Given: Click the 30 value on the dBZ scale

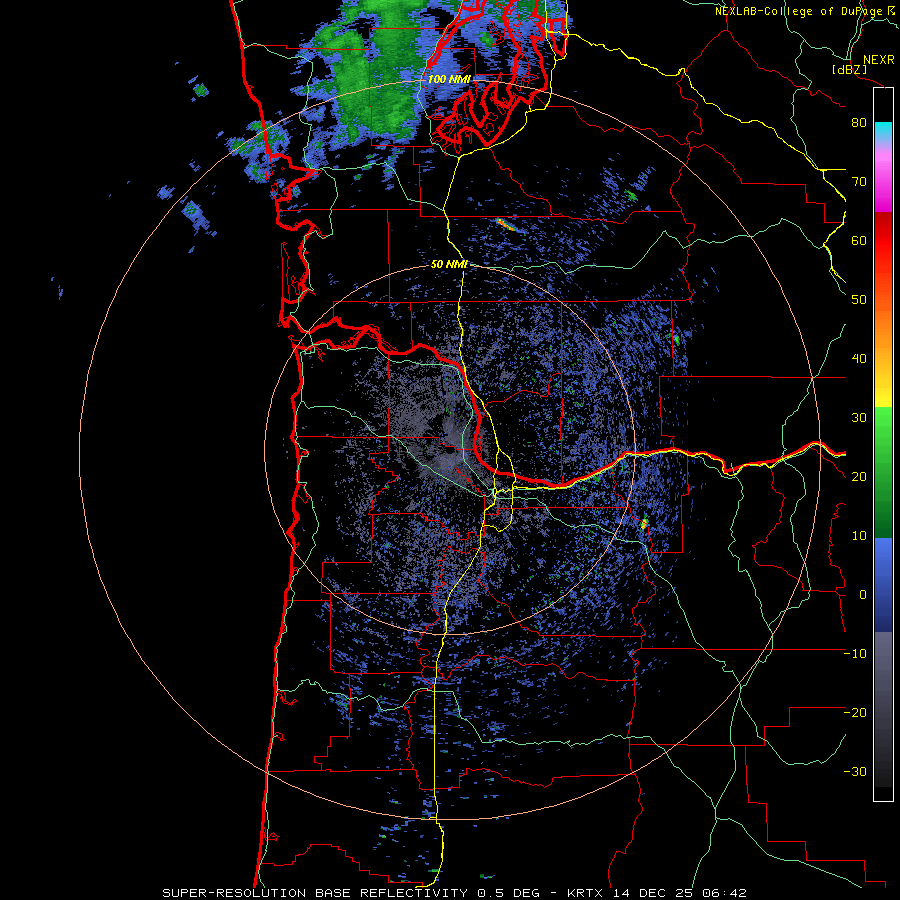Looking at the screenshot, I should [x=859, y=418].
